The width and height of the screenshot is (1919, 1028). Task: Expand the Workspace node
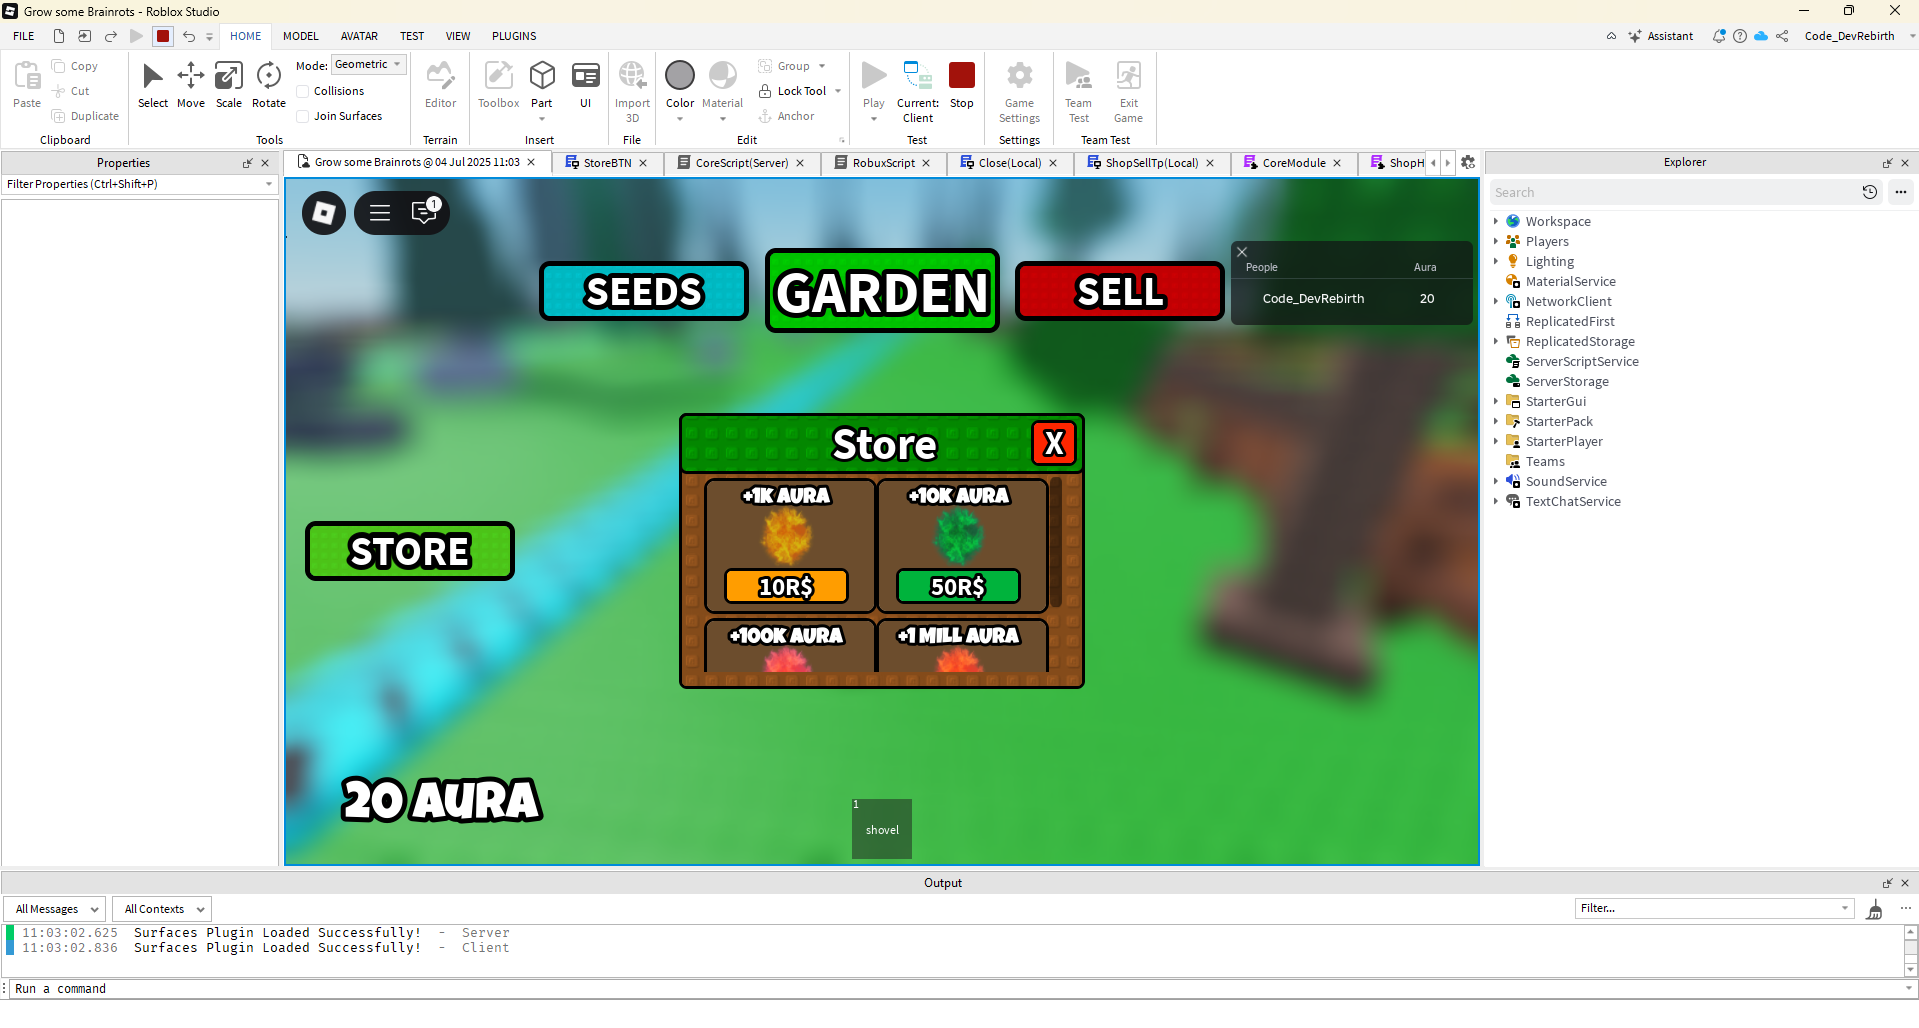[1496, 221]
